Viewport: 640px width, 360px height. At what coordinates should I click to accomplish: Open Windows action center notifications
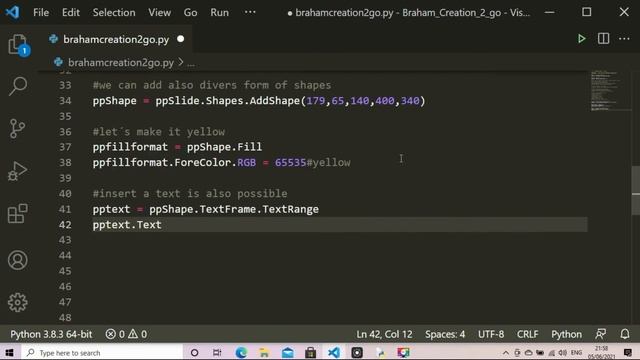628,352
